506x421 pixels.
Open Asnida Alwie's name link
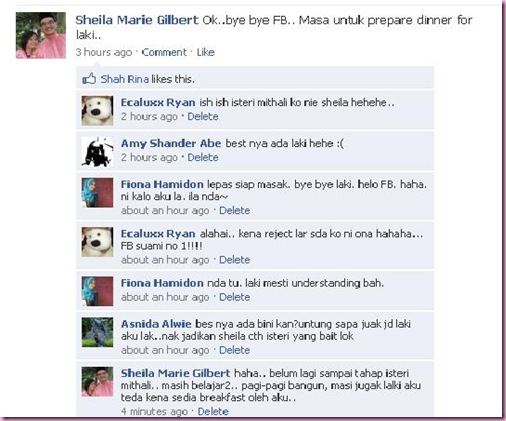click(156, 324)
